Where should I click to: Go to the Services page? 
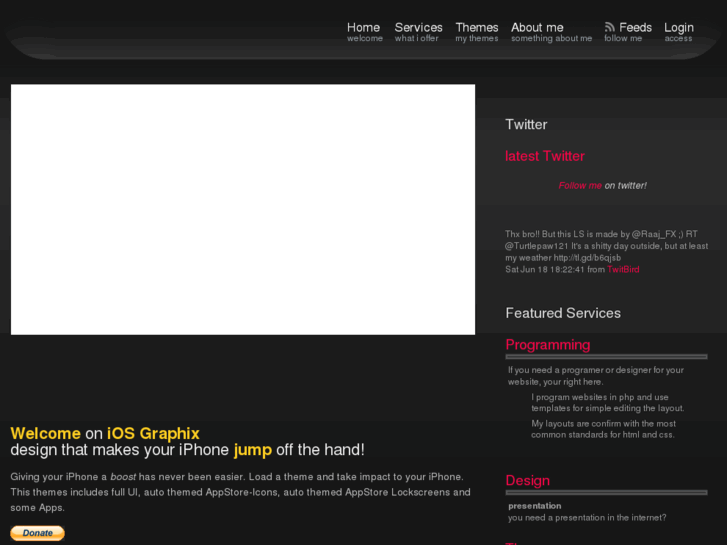point(418,32)
